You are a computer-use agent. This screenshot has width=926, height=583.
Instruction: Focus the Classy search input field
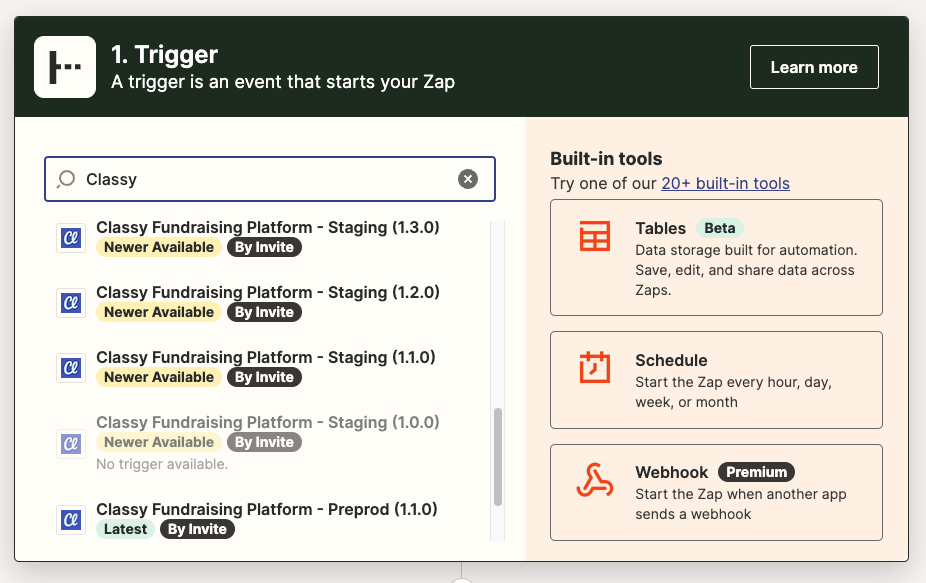coord(270,179)
